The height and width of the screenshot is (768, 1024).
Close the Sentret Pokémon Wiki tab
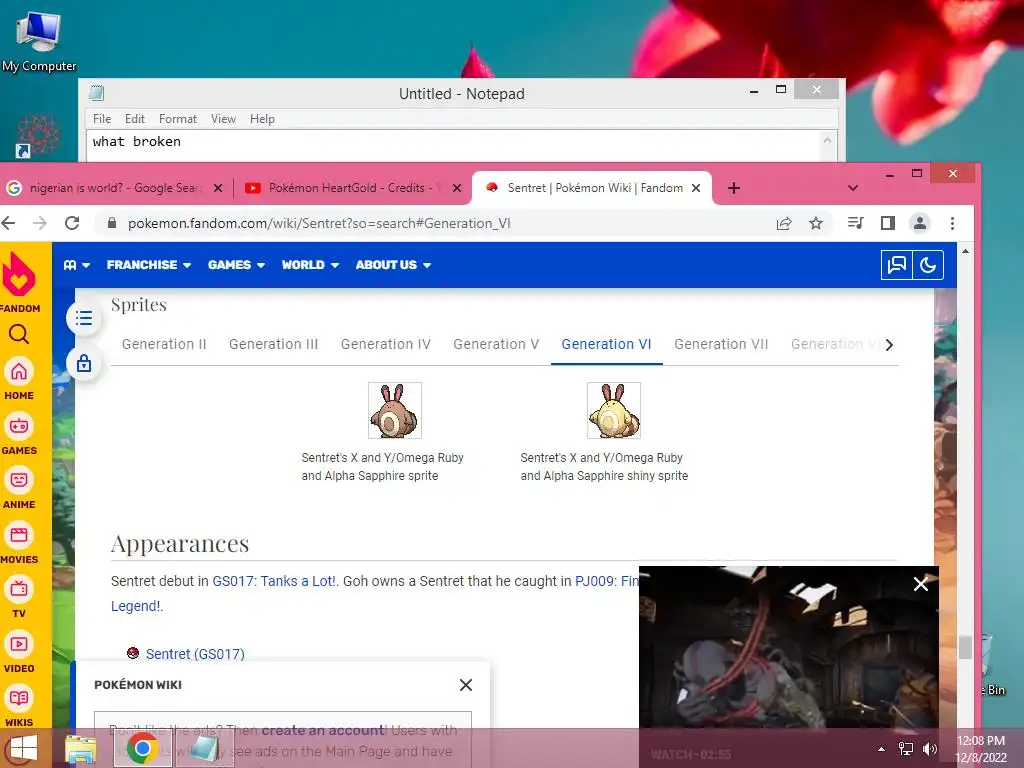[696, 188]
